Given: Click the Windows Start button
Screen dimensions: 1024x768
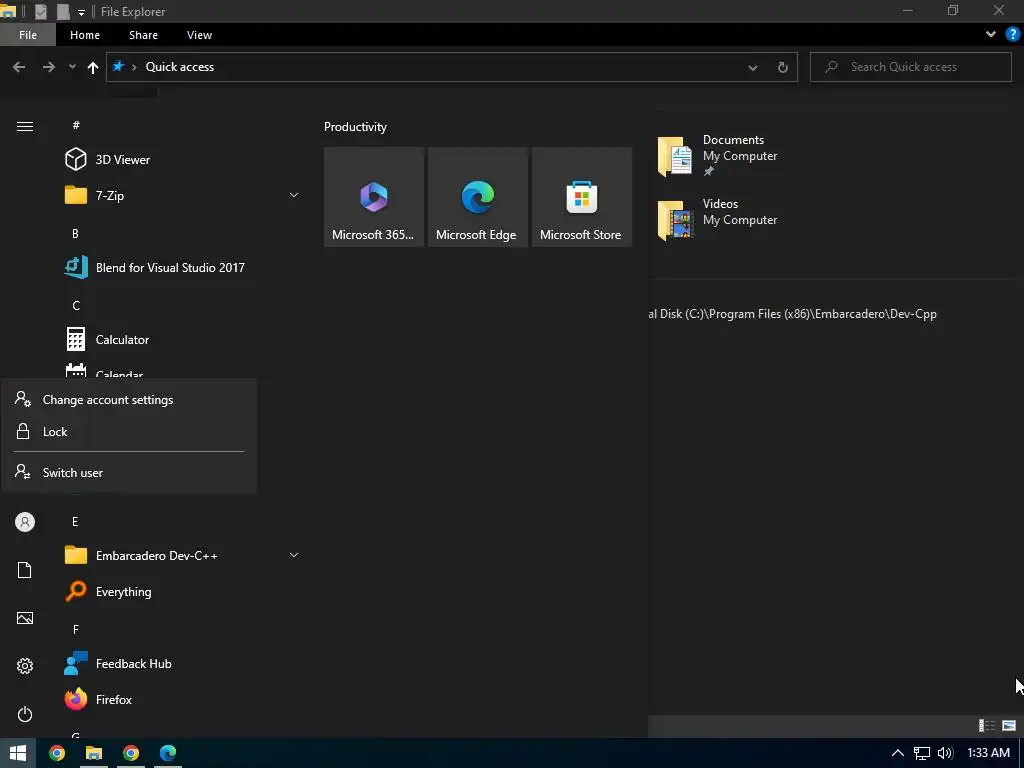Looking at the screenshot, I should pyautogui.click(x=18, y=753).
